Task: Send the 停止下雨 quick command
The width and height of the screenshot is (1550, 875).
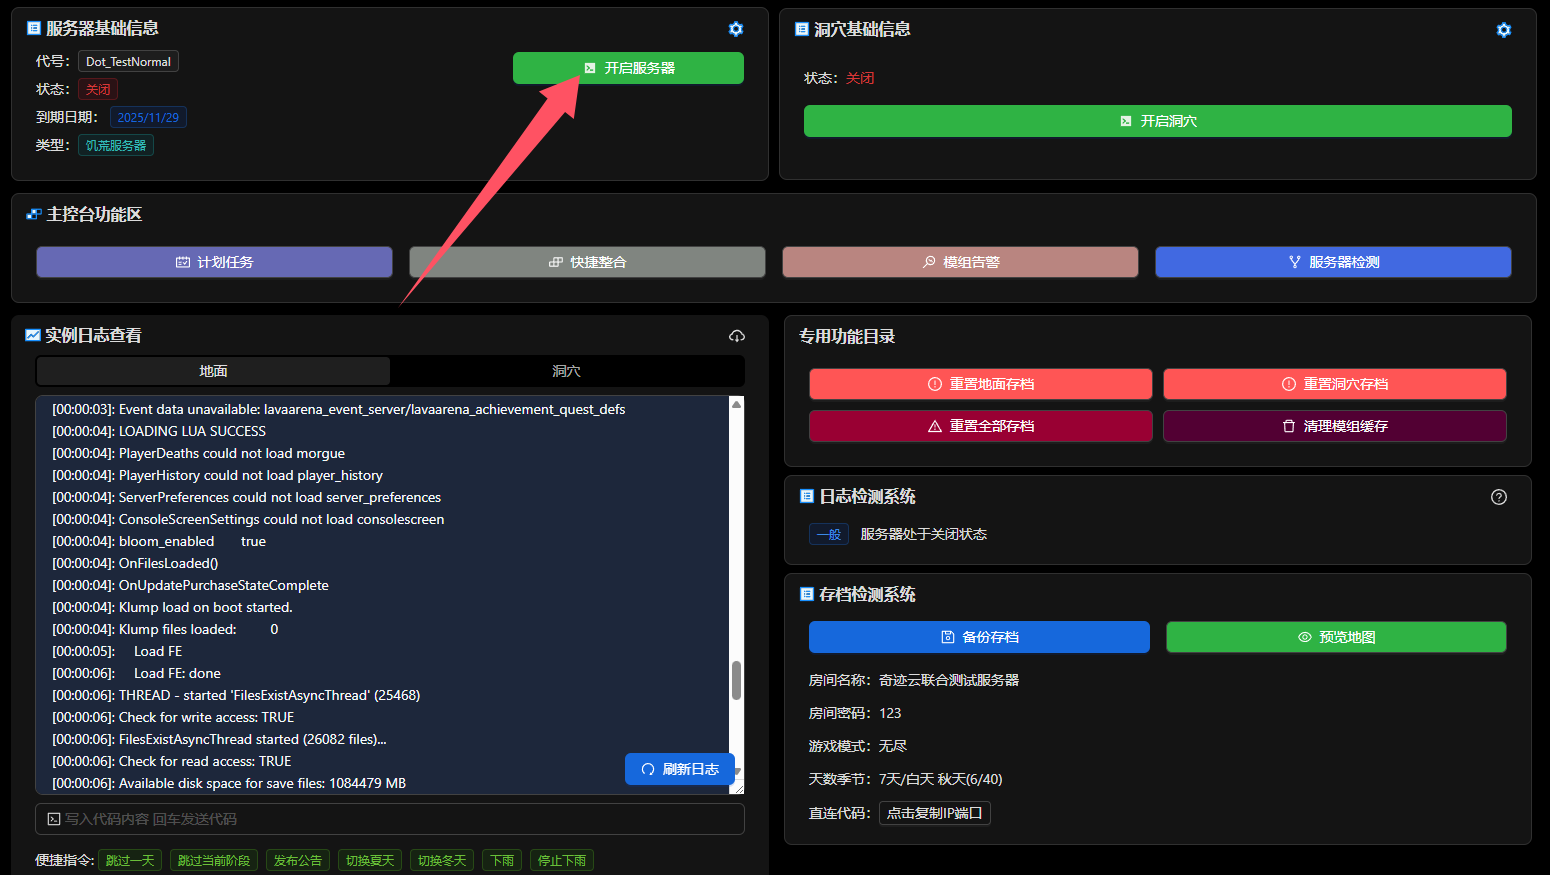Action: (562, 860)
